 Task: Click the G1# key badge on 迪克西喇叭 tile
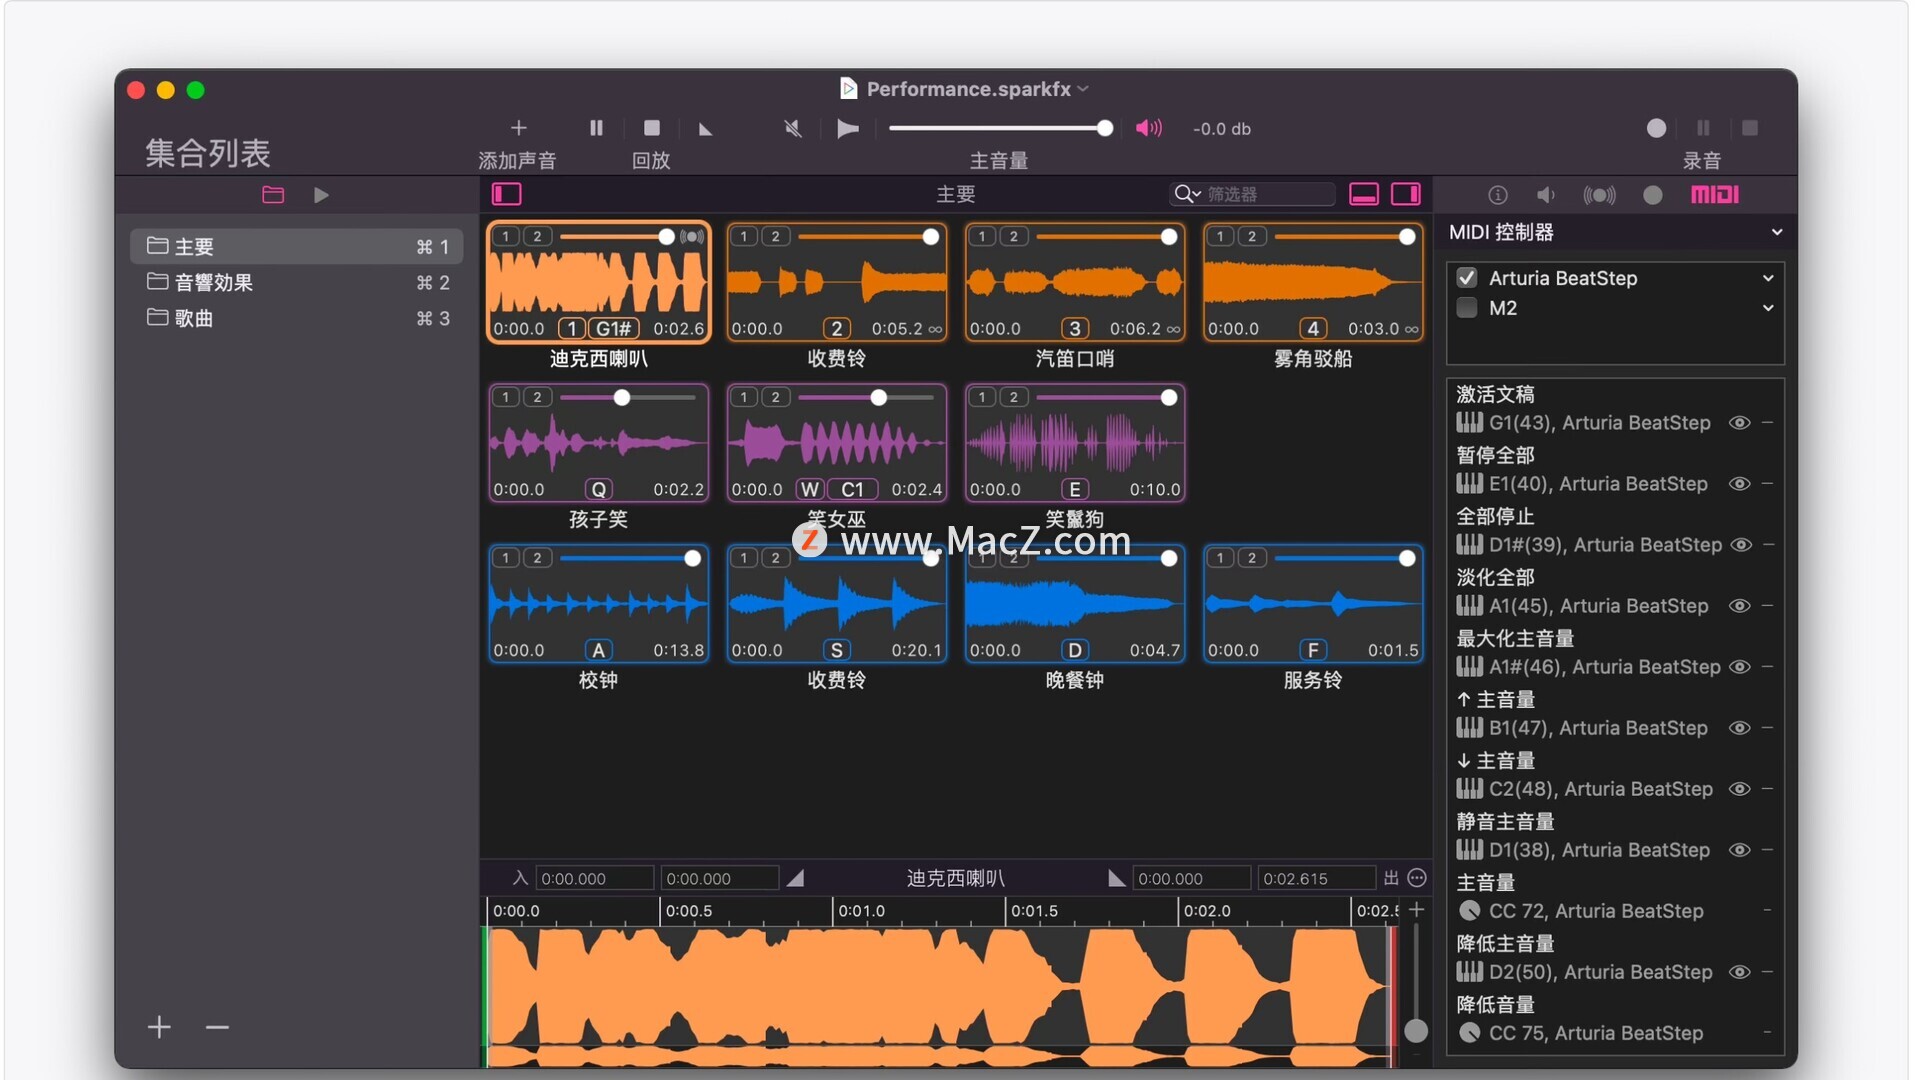pyautogui.click(x=614, y=329)
